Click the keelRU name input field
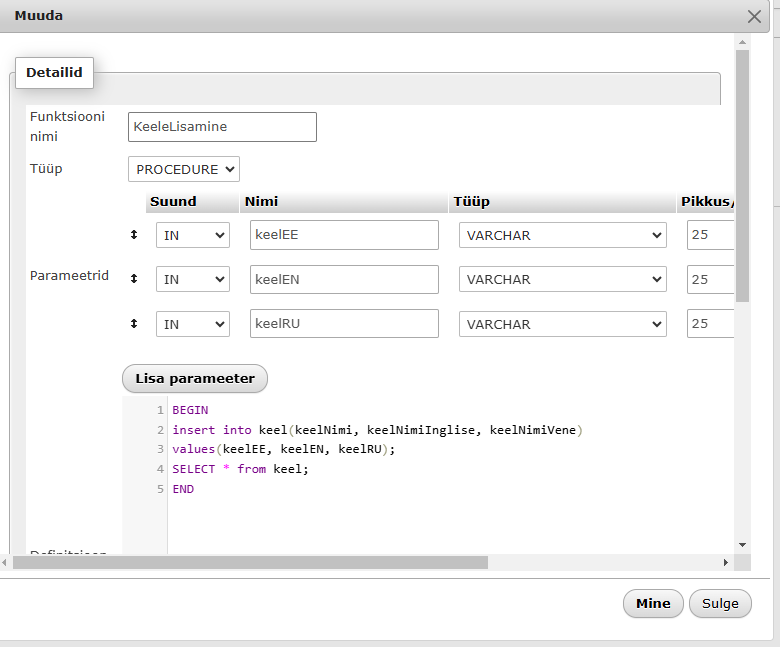780x647 pixels. (x=344, y=324)
